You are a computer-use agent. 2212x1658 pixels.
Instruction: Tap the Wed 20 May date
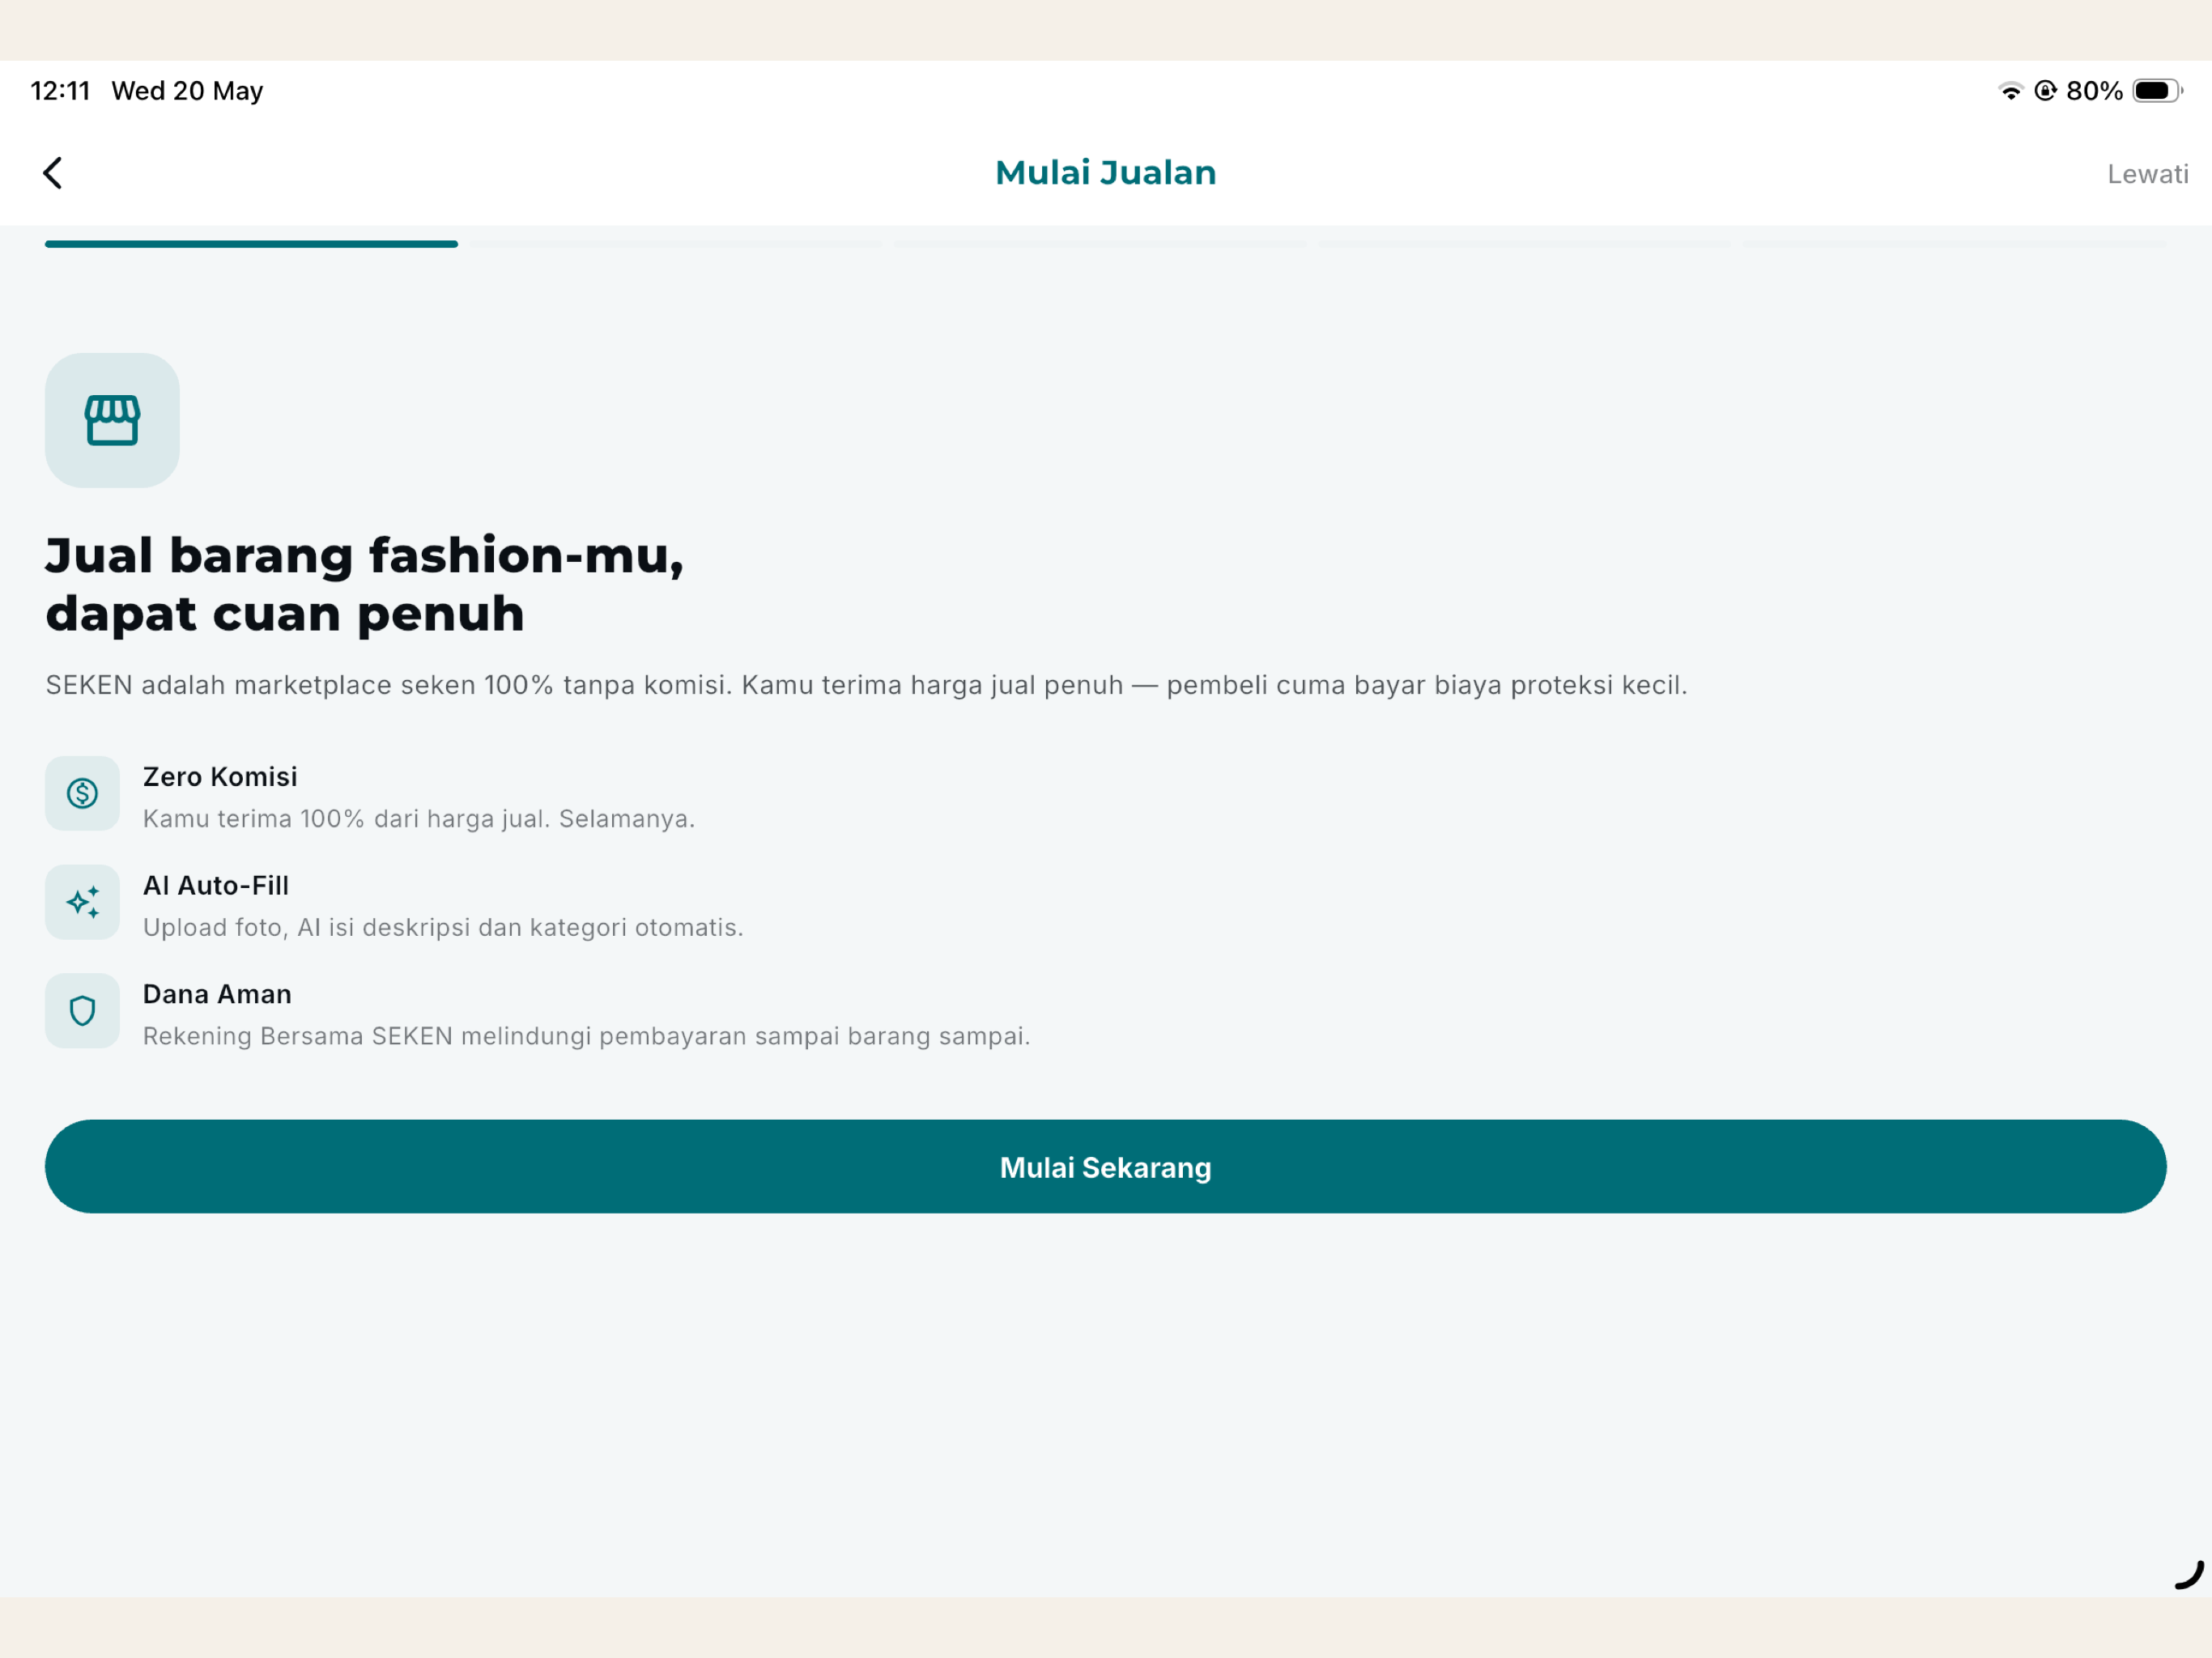187,91
